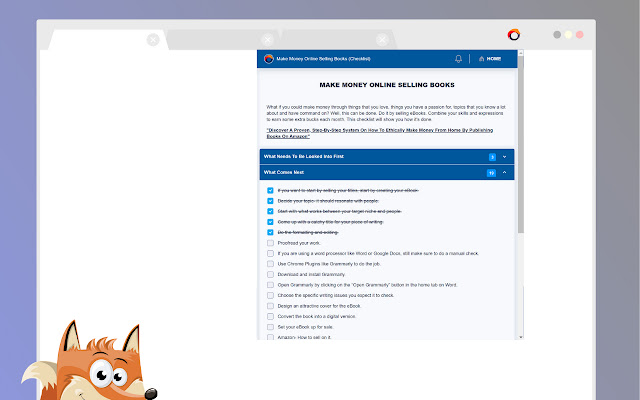Uncheck 'Start with what works' checkbox
The height and width of the screenshot is (400, 640).
pyautogui.click(x=270, y=211)
